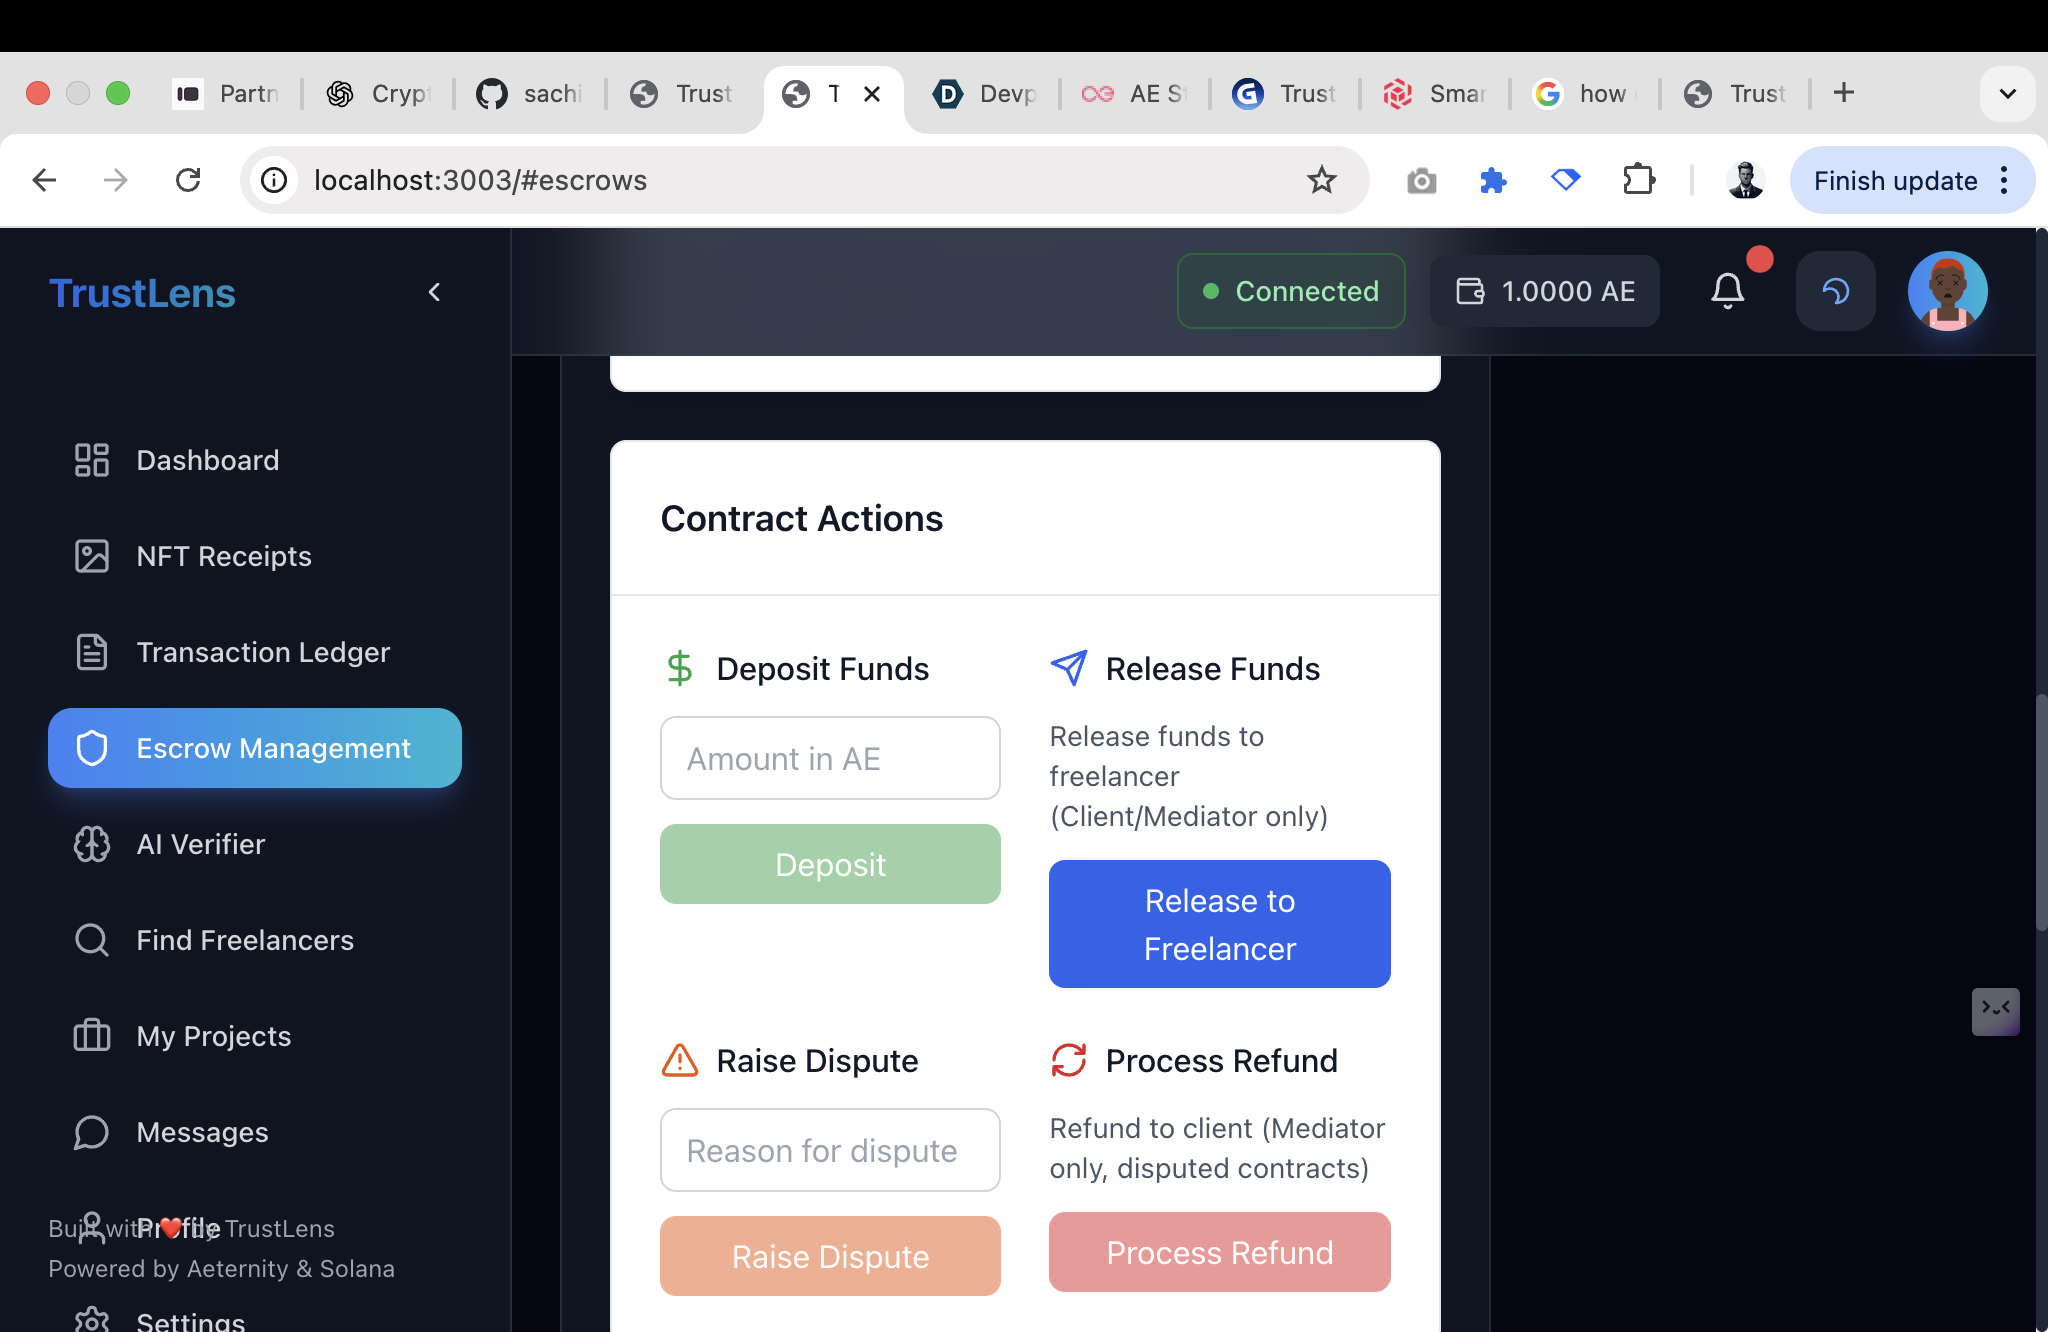The width and height of the screenshot is (2048, 1332).
Task: Click the Amount in AE field
Action: [x=830, y=758]
